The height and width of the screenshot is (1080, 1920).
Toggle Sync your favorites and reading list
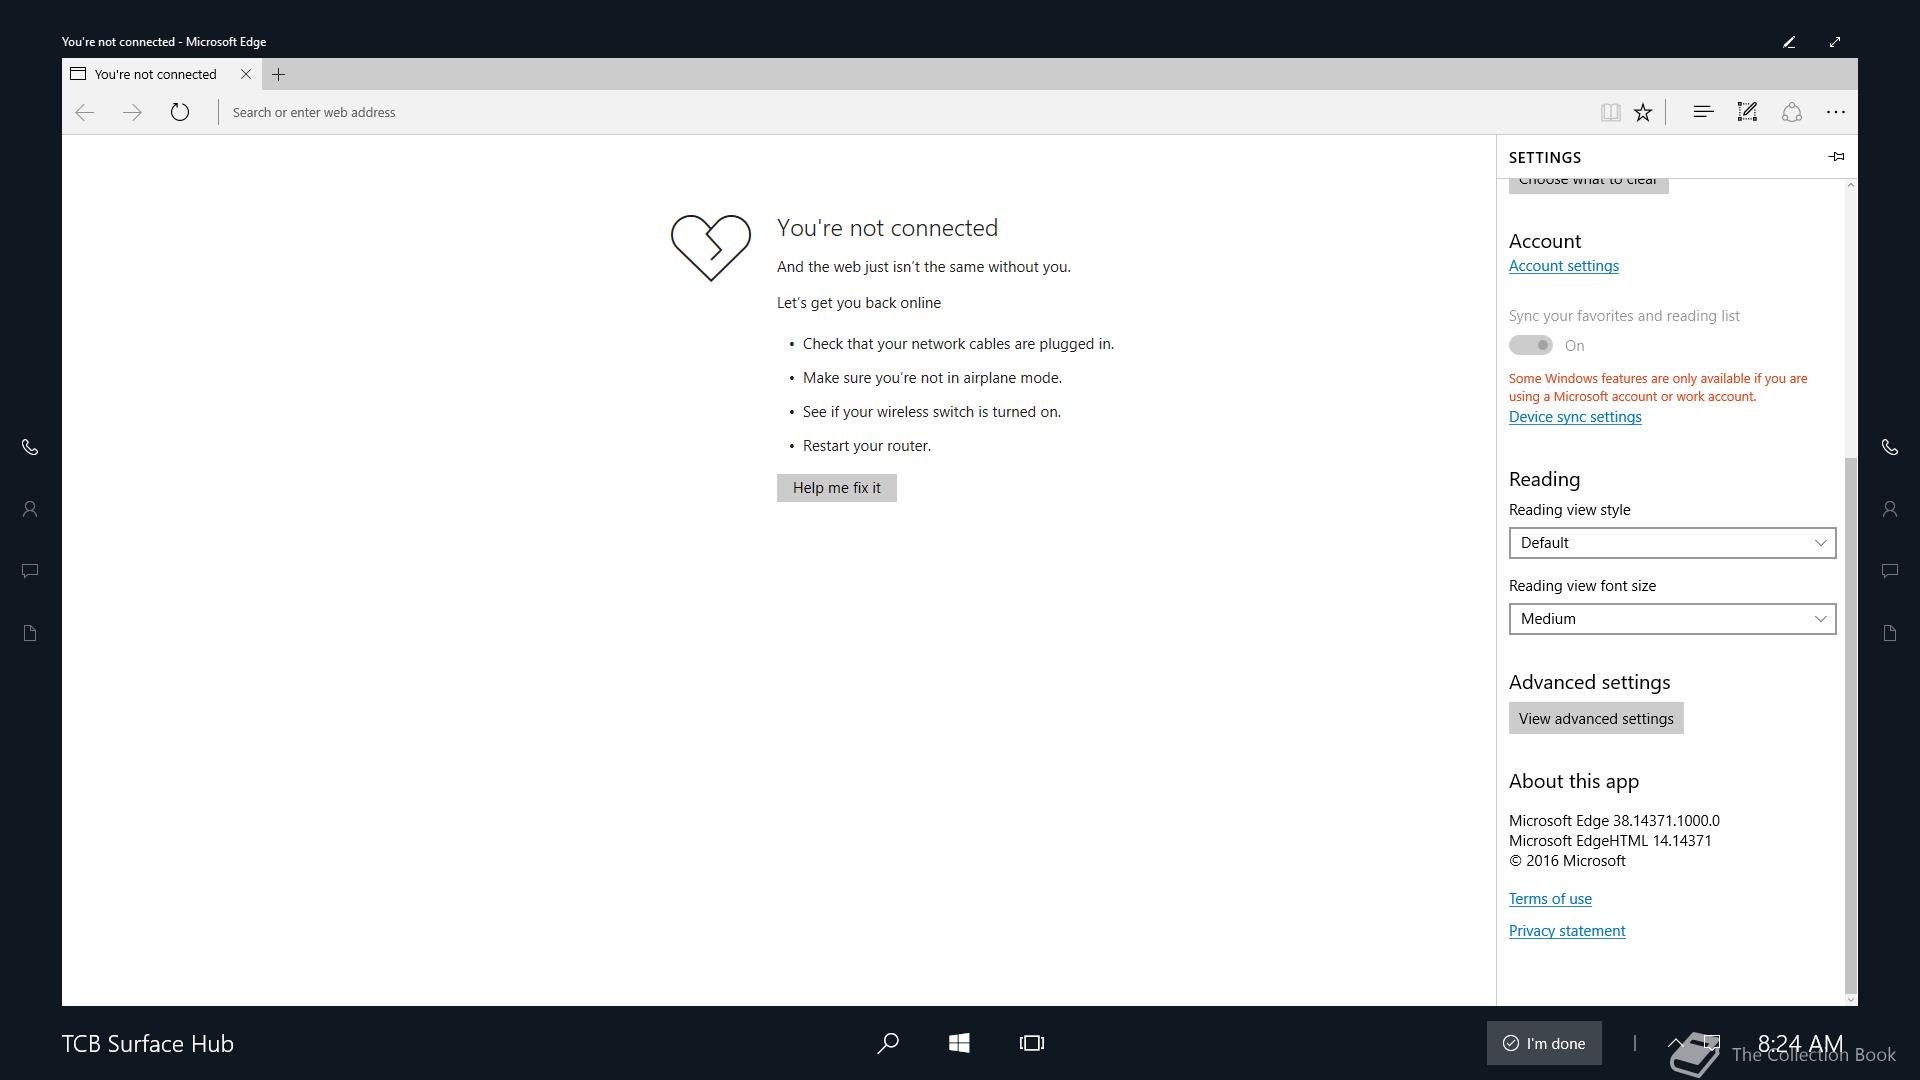point(1531,345)
